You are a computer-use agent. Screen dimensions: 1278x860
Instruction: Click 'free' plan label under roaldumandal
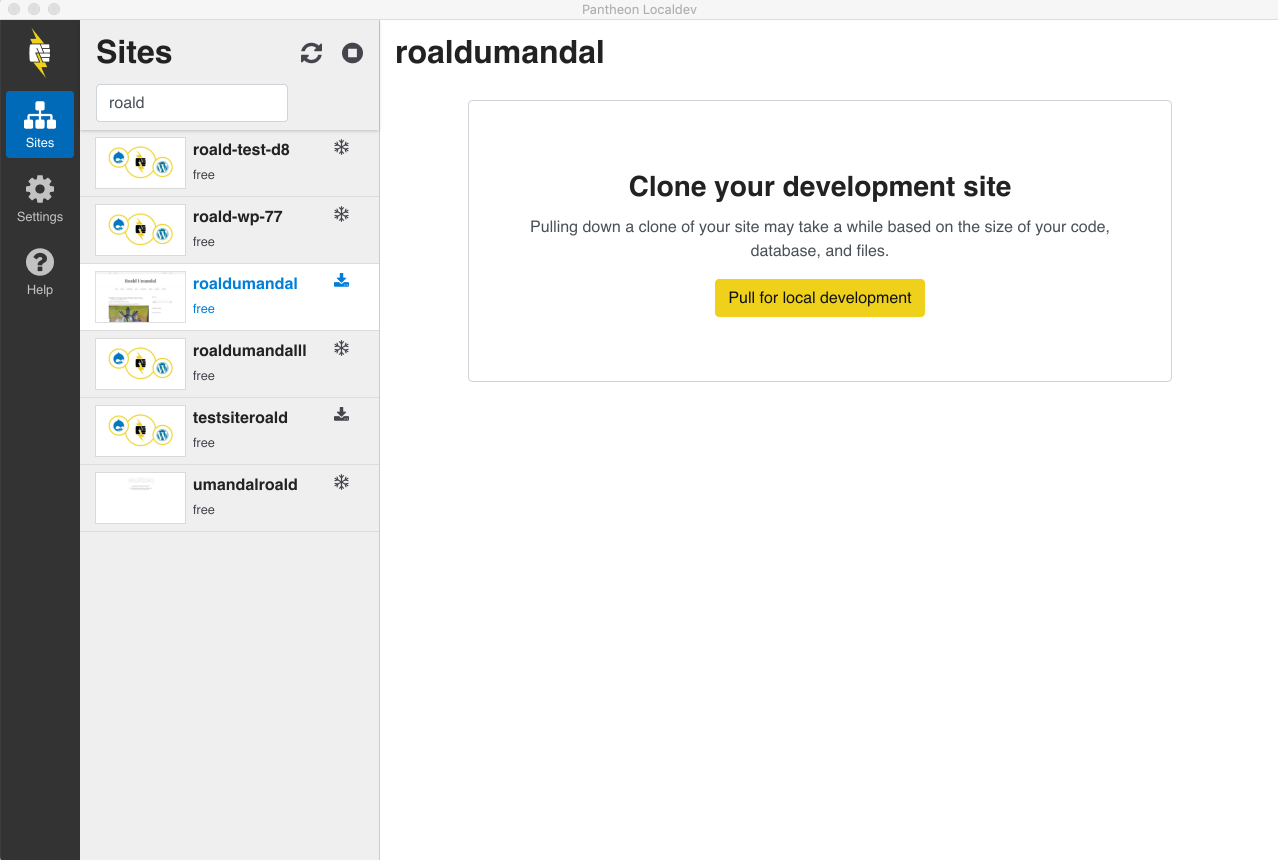tap(204, 309)
